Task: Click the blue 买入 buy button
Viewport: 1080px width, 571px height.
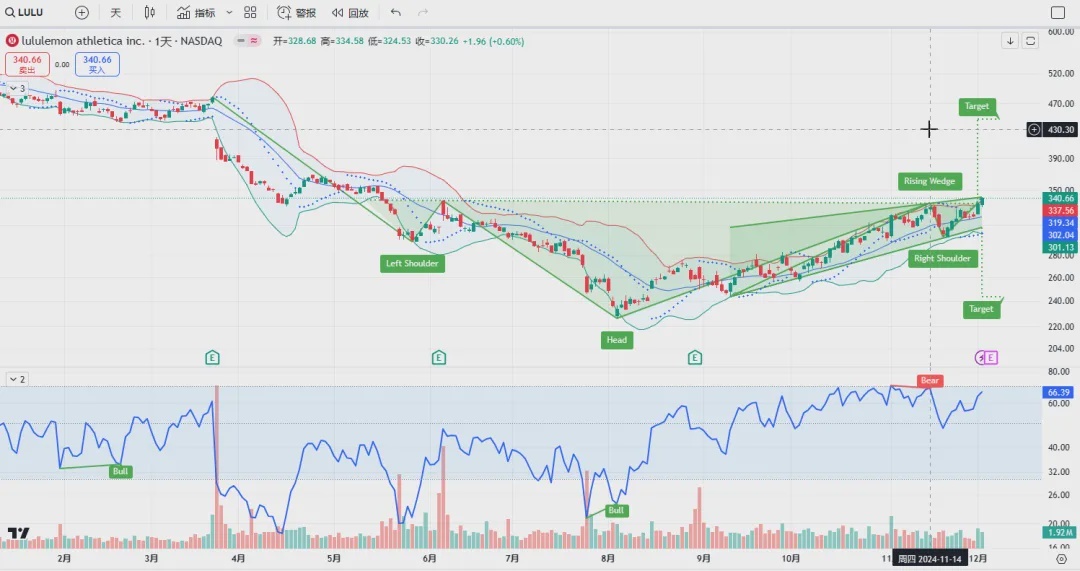Action: click(x=97, y=64)
